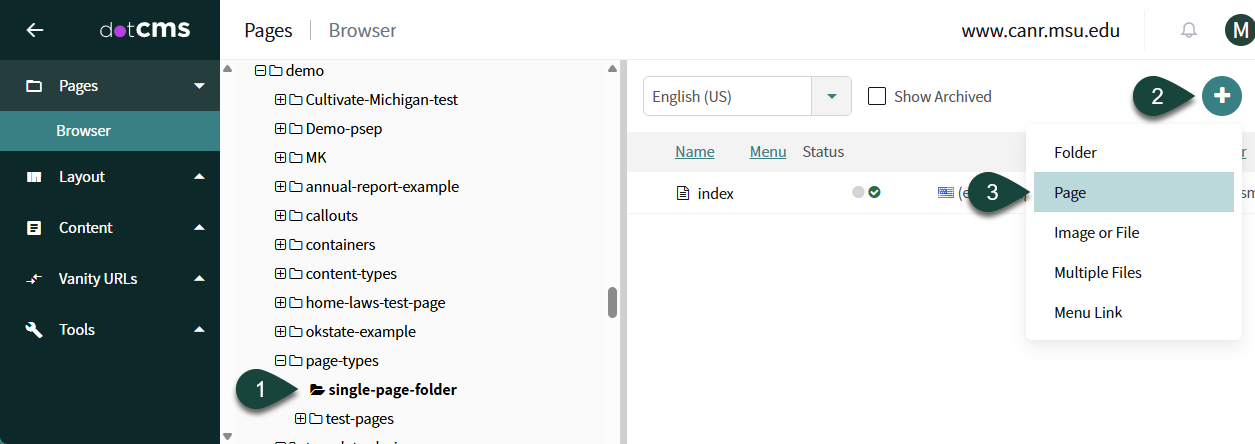Select Page from the add menu
This screenshot has width=1255, height=444.
(1070, 193)
